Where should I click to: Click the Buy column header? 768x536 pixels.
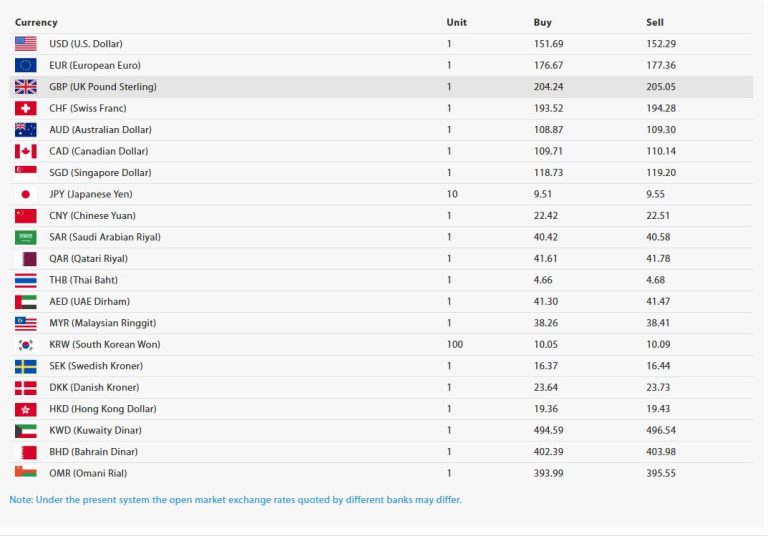click(x=543, y=22)
